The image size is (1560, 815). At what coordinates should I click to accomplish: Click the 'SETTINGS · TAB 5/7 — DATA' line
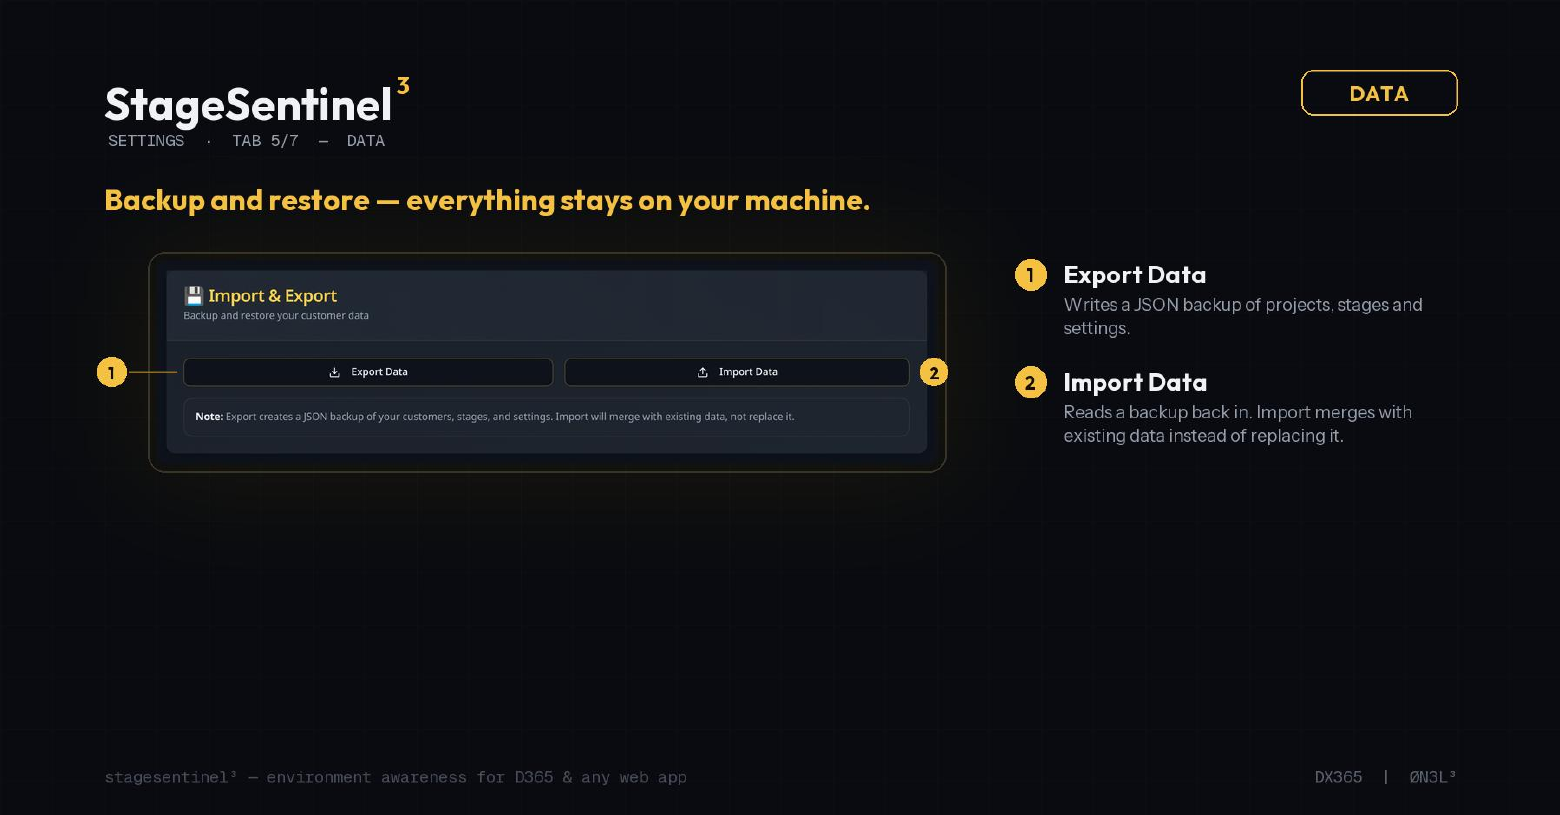click(x=246, y=141)
